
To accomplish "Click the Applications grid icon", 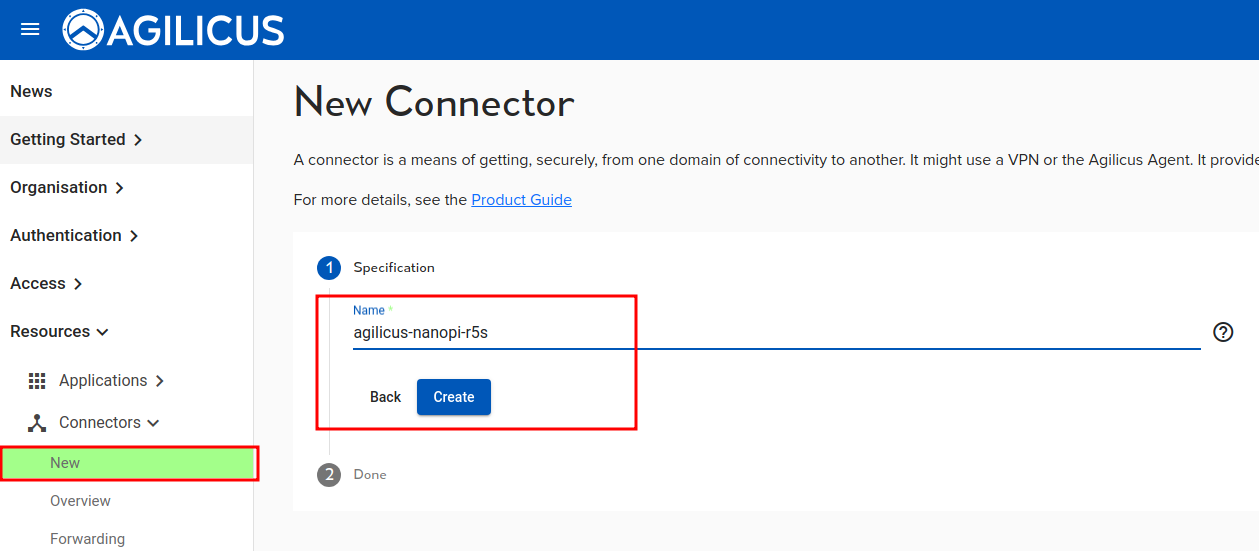I will coord(37,381).
